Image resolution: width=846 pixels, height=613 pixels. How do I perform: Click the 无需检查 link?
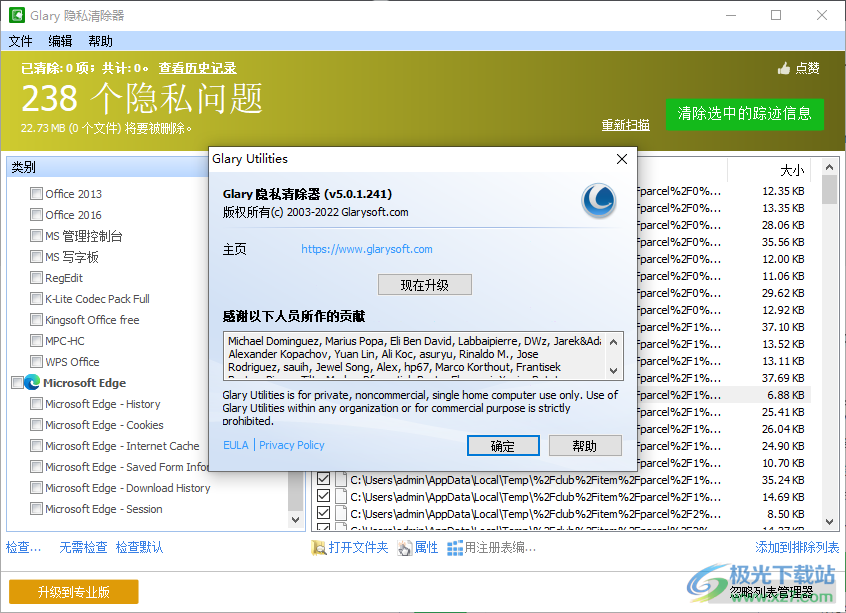click(83, 548)
